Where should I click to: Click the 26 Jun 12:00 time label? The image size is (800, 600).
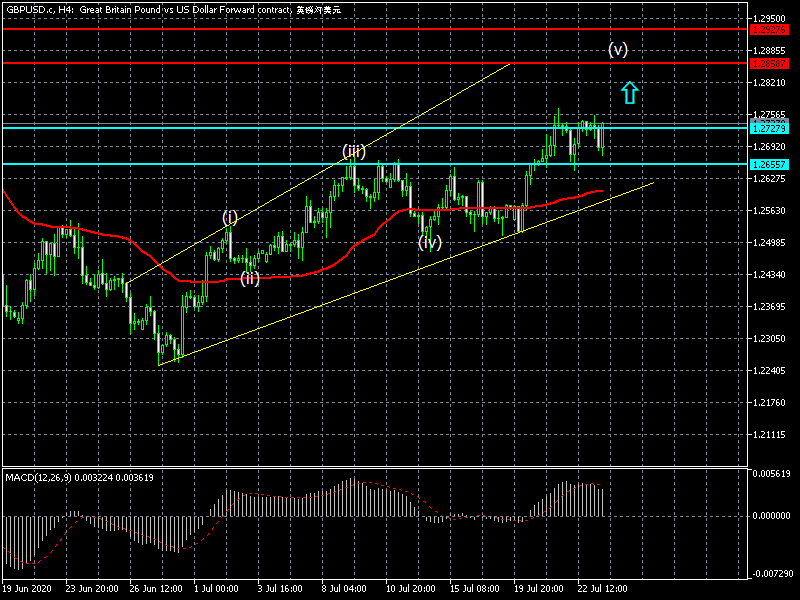pos(156,588)
